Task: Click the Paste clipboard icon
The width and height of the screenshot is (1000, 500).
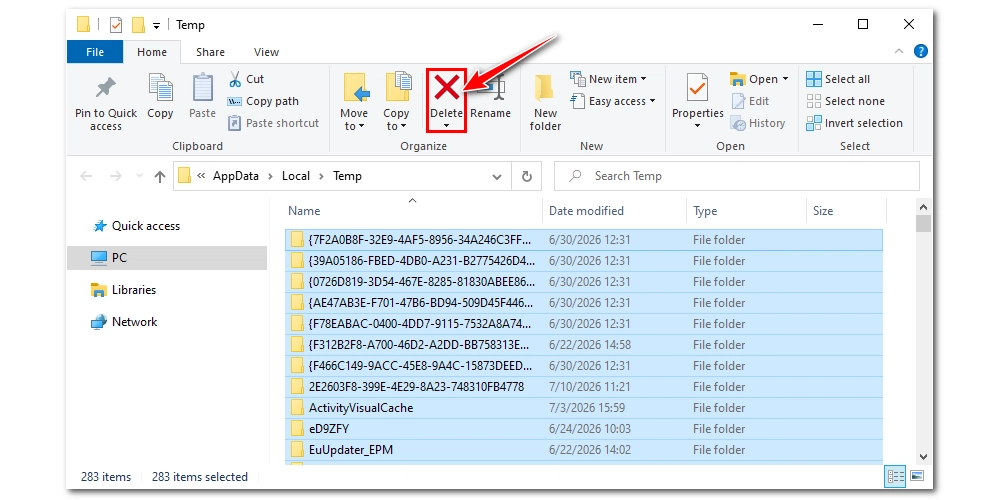Action: [x=202, y=87]
